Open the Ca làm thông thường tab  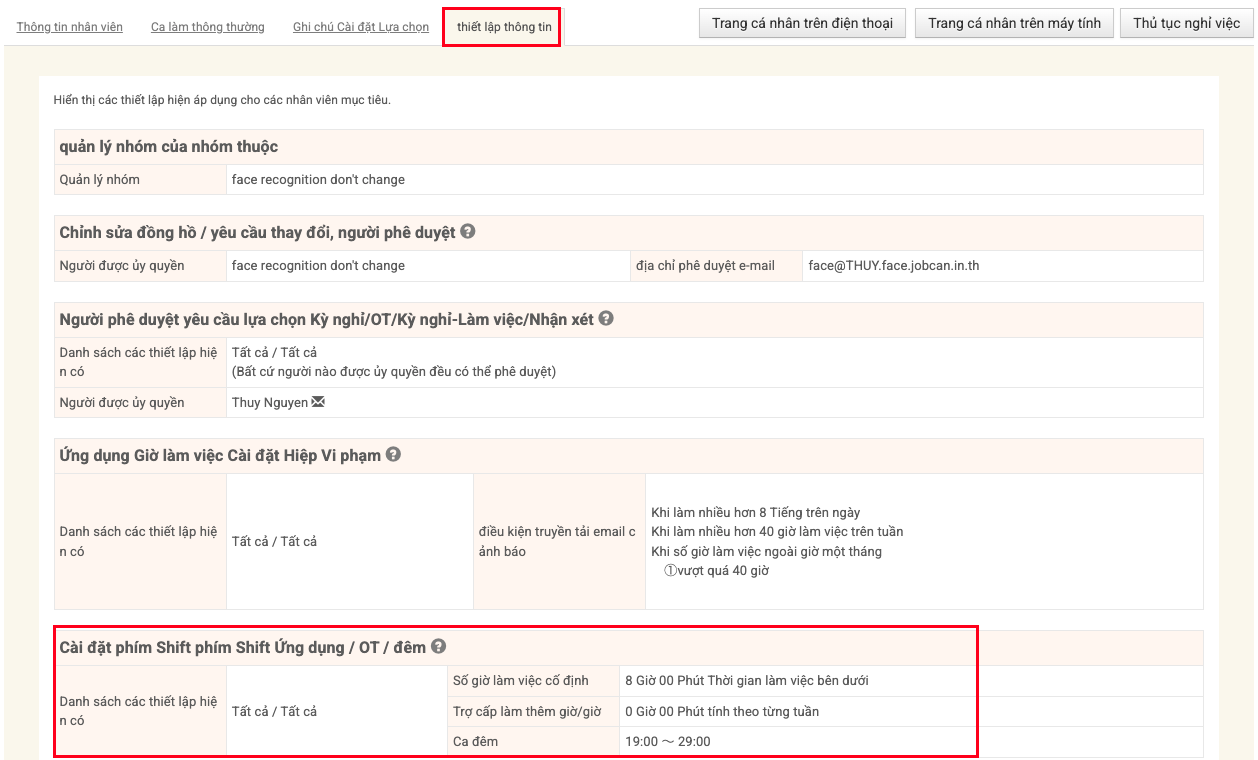208,27
